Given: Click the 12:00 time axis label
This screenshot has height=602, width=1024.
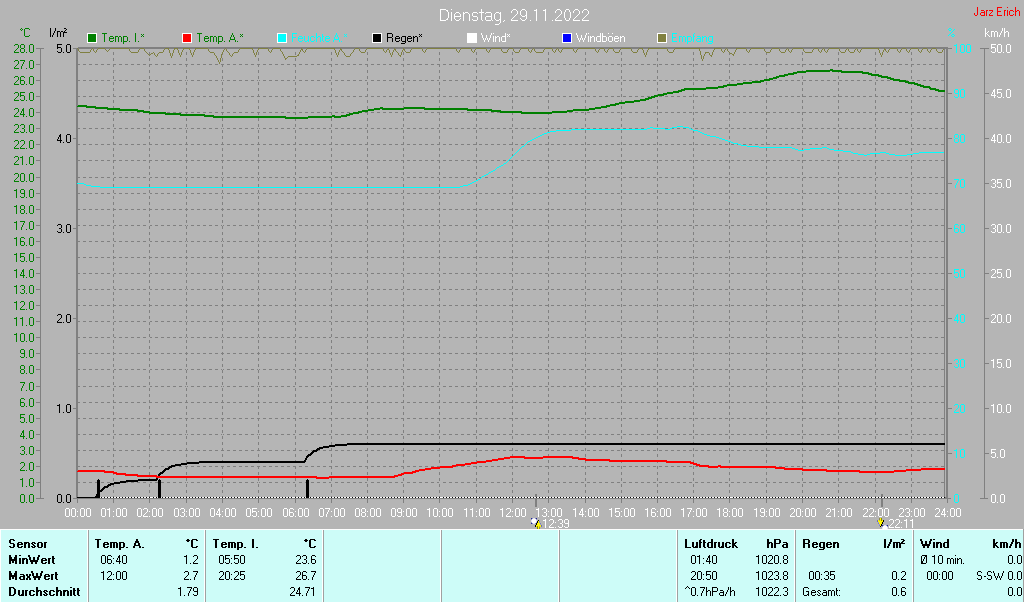Looking at the screenshot, I should click(513, 513).
